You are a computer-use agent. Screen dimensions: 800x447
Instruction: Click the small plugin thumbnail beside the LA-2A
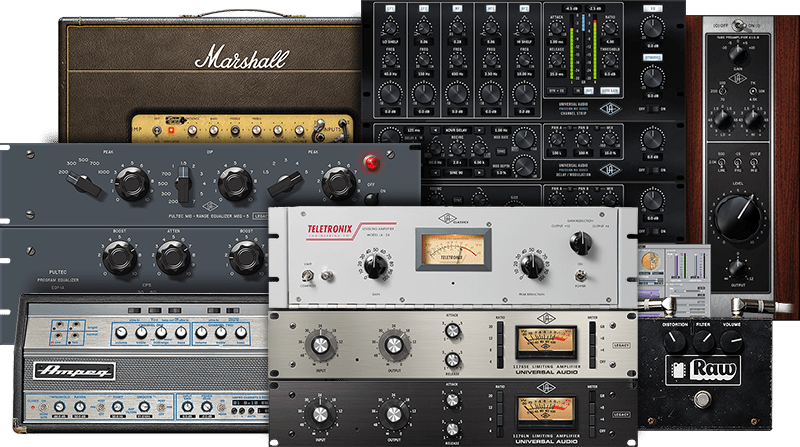[x=674, y=281]
